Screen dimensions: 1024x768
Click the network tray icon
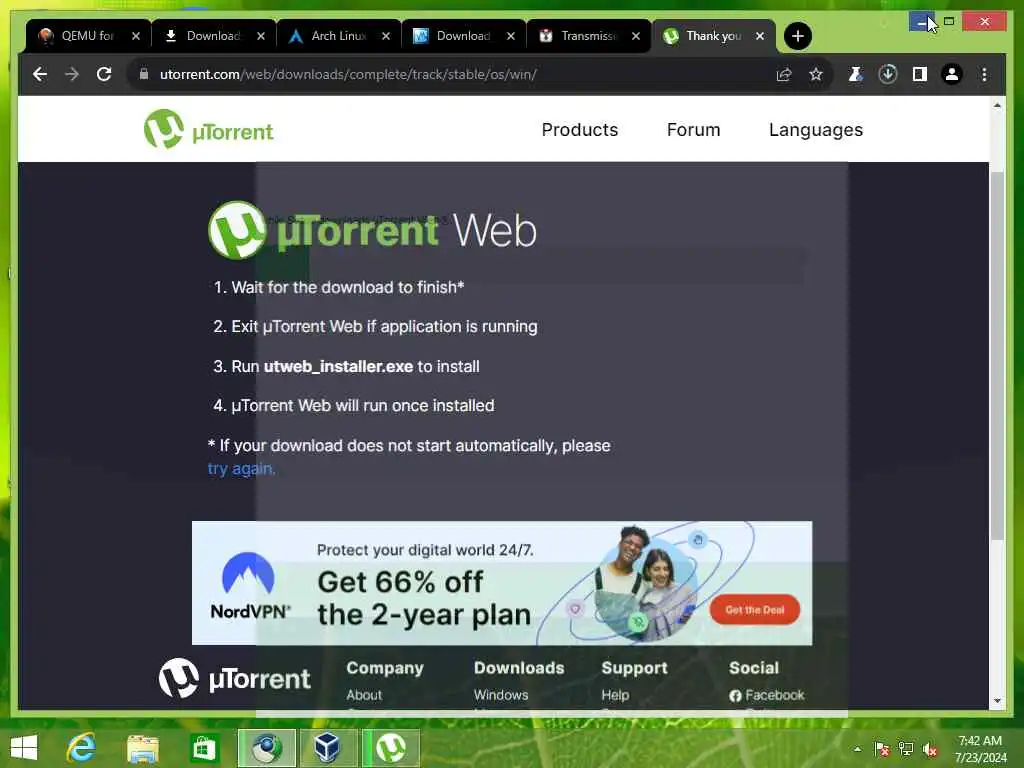click(906, 749)
